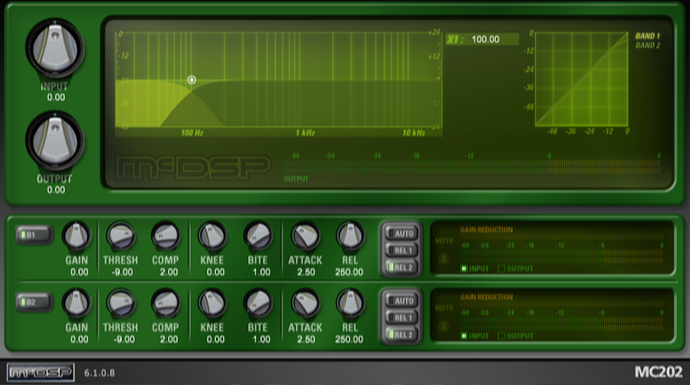
Task: Click Band 1 Rel value 250.00
Action: click(x=349, y=272)
